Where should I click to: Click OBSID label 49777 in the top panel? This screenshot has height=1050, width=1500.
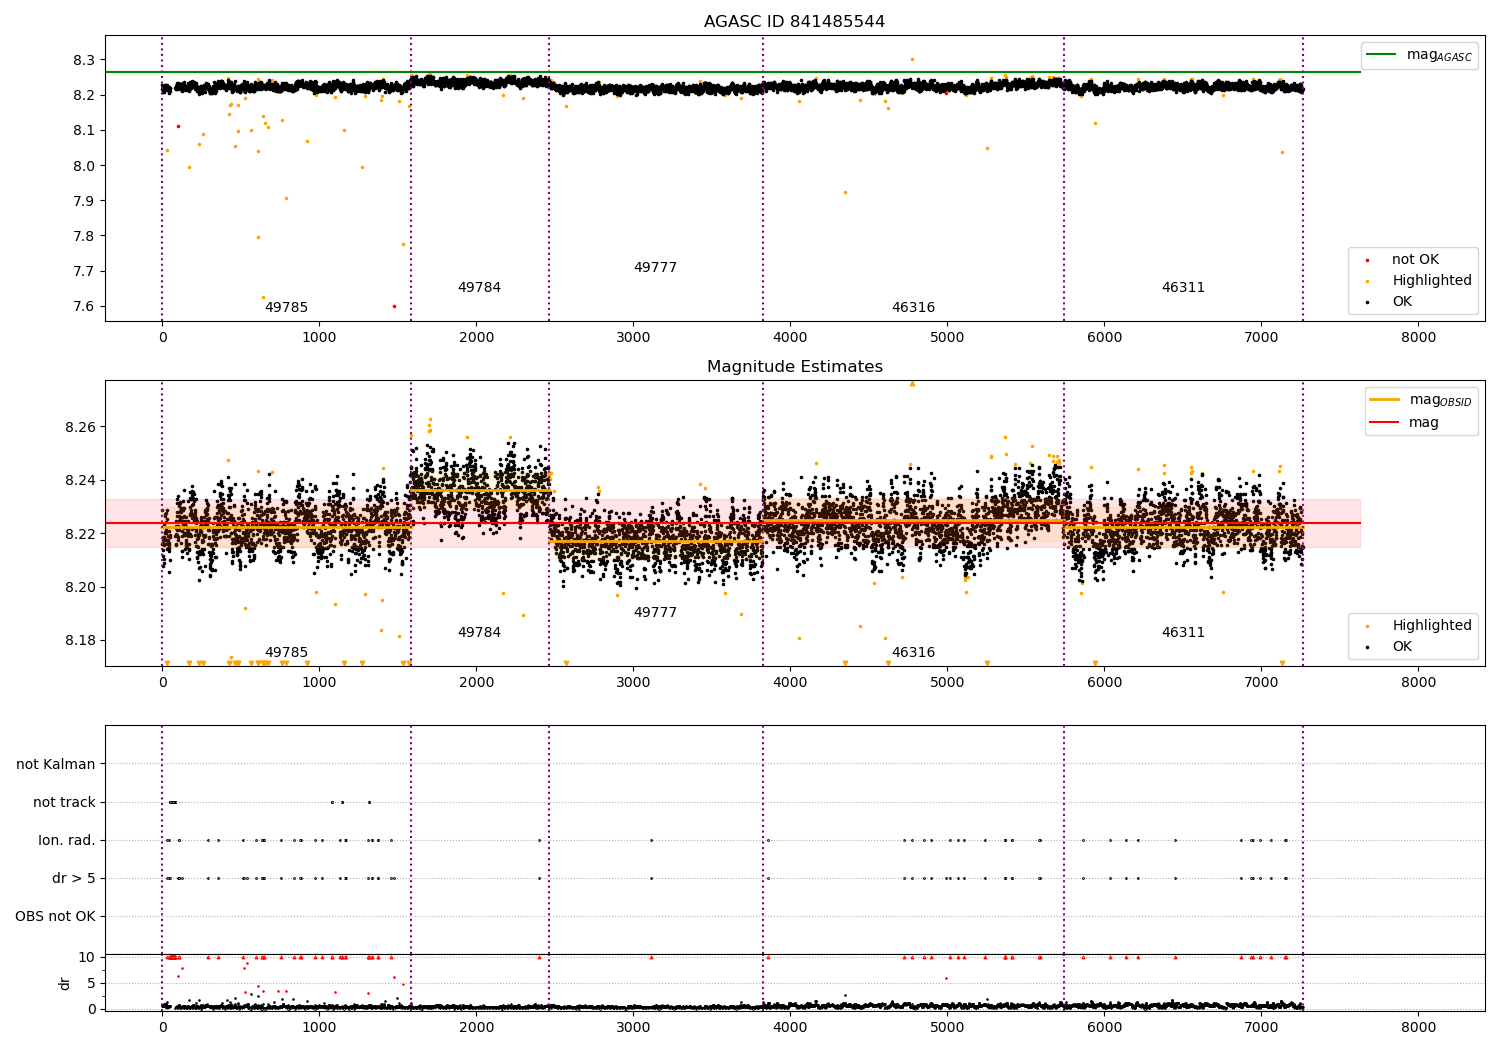tap(655, 268)
